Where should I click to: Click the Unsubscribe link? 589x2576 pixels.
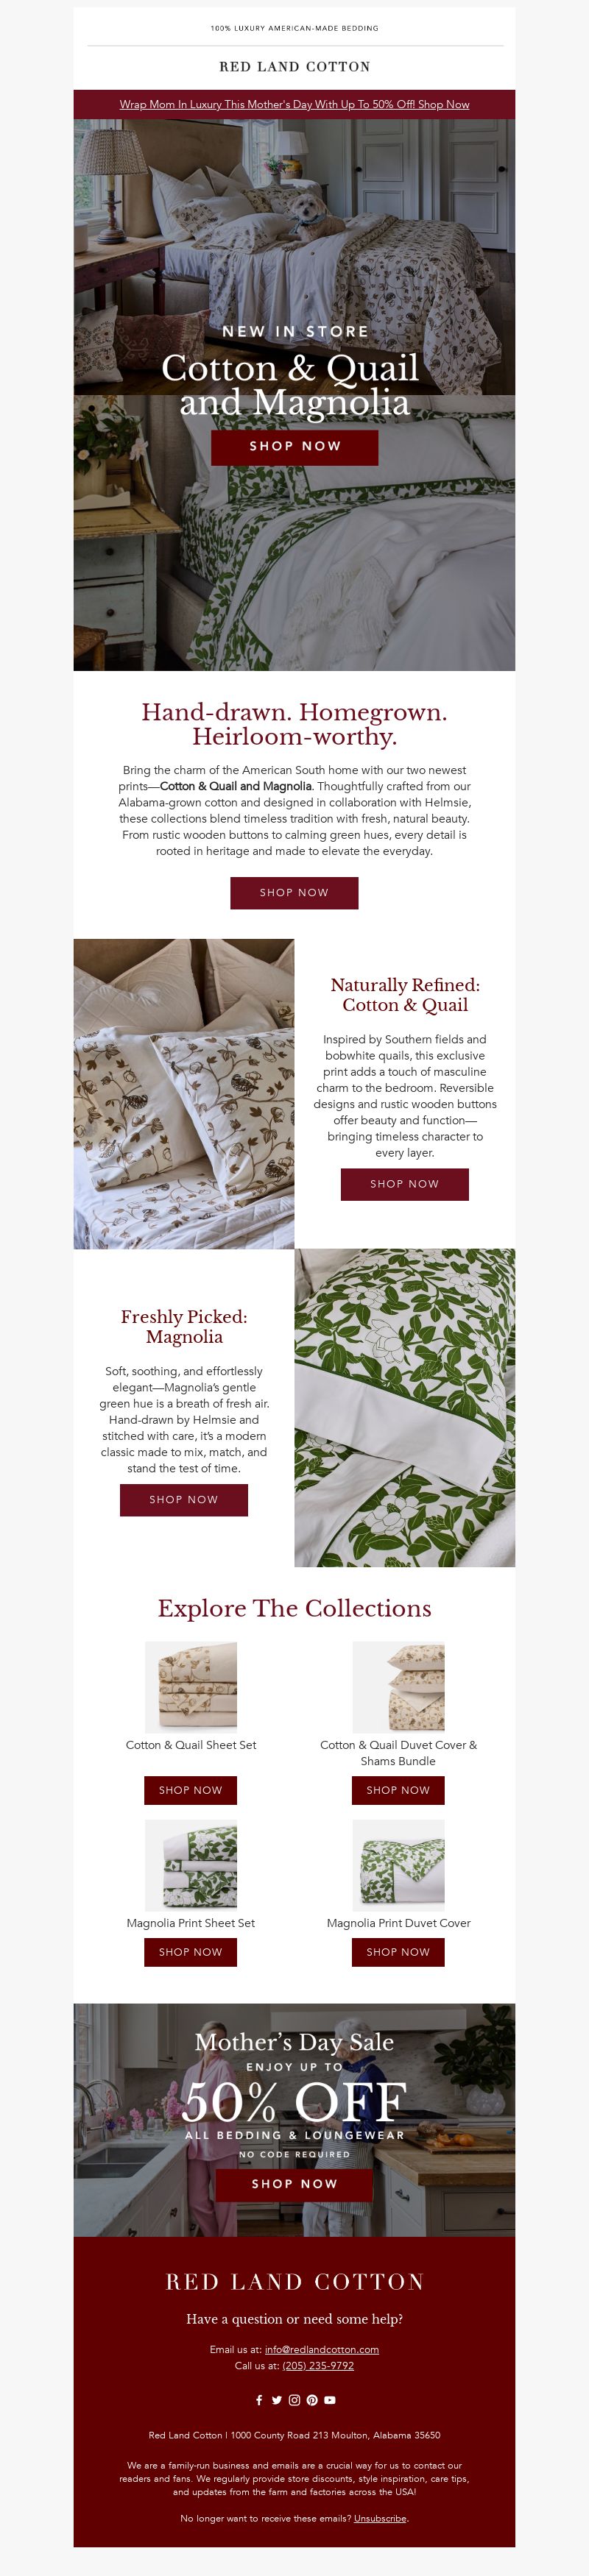pyautogui.click(x=380, y=2518)
